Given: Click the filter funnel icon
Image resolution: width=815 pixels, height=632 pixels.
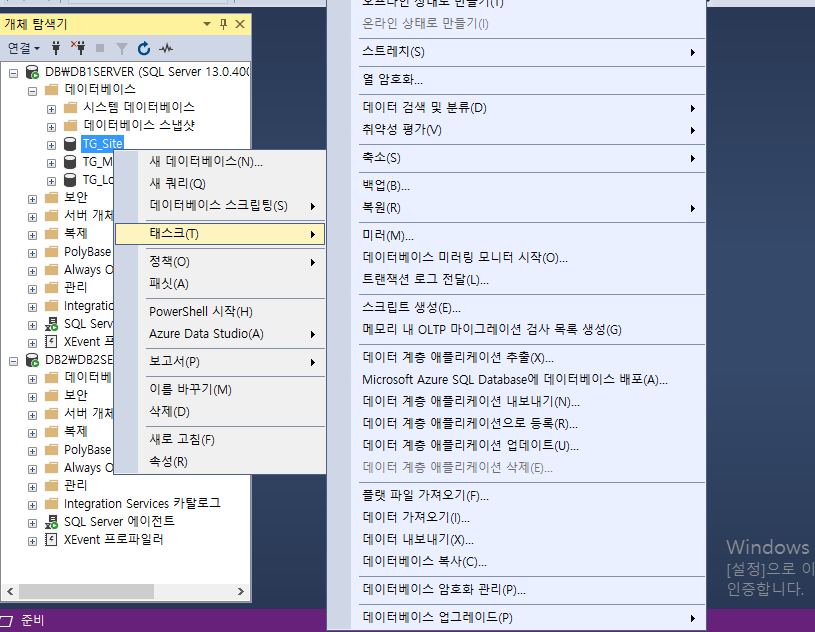Looking at the screenshot, I should click(x=122, y=49).
